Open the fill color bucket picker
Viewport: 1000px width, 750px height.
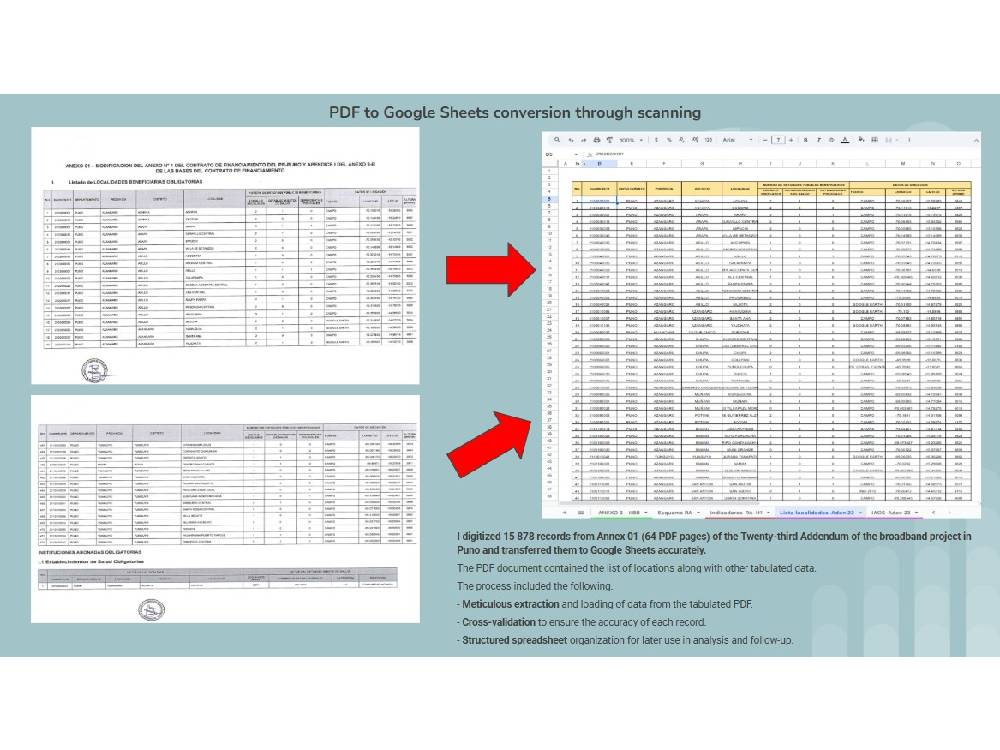click(861, 140)
